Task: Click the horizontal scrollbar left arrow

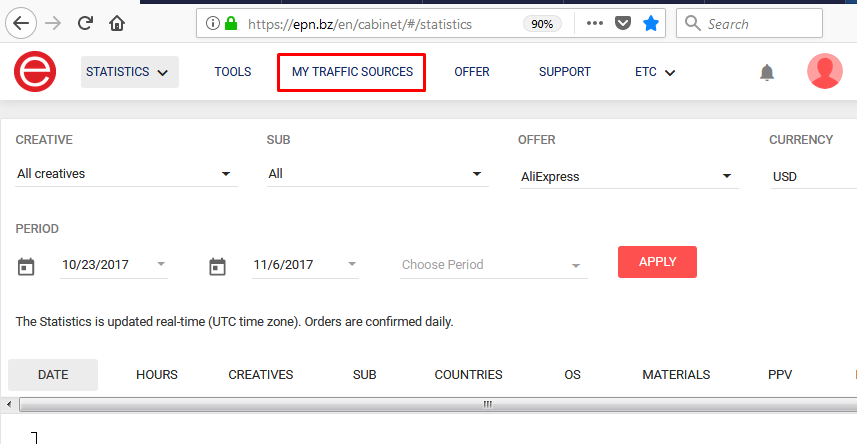Action: pos(9,405)
